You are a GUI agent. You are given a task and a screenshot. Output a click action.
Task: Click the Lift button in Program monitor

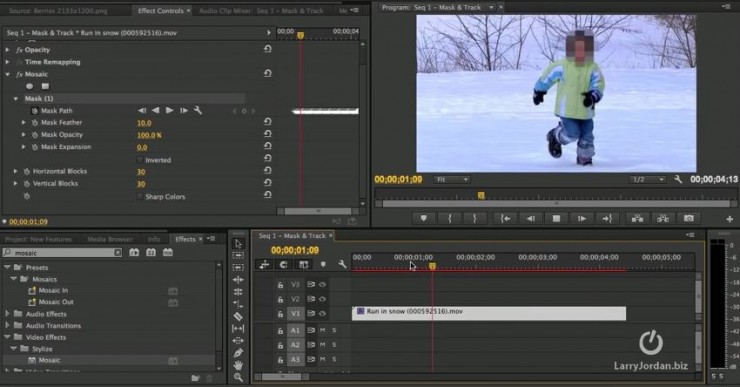pyautogui.click(x=638, y=219)
